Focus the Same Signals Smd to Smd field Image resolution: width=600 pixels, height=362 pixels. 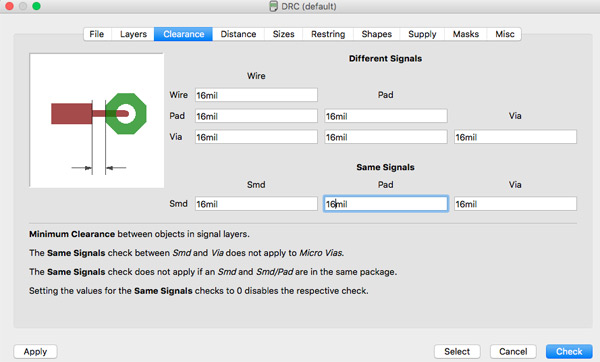point(256,204)
